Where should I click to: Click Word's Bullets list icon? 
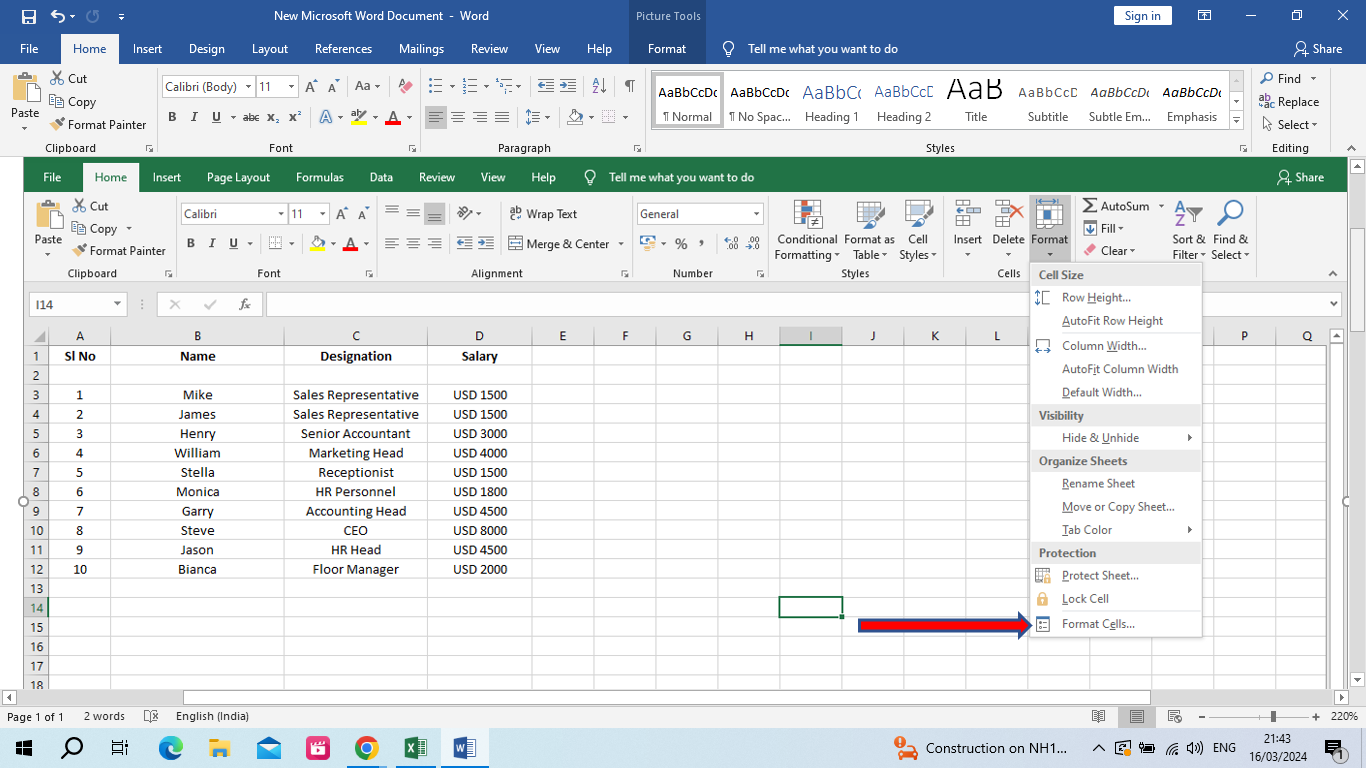(435, 86)
